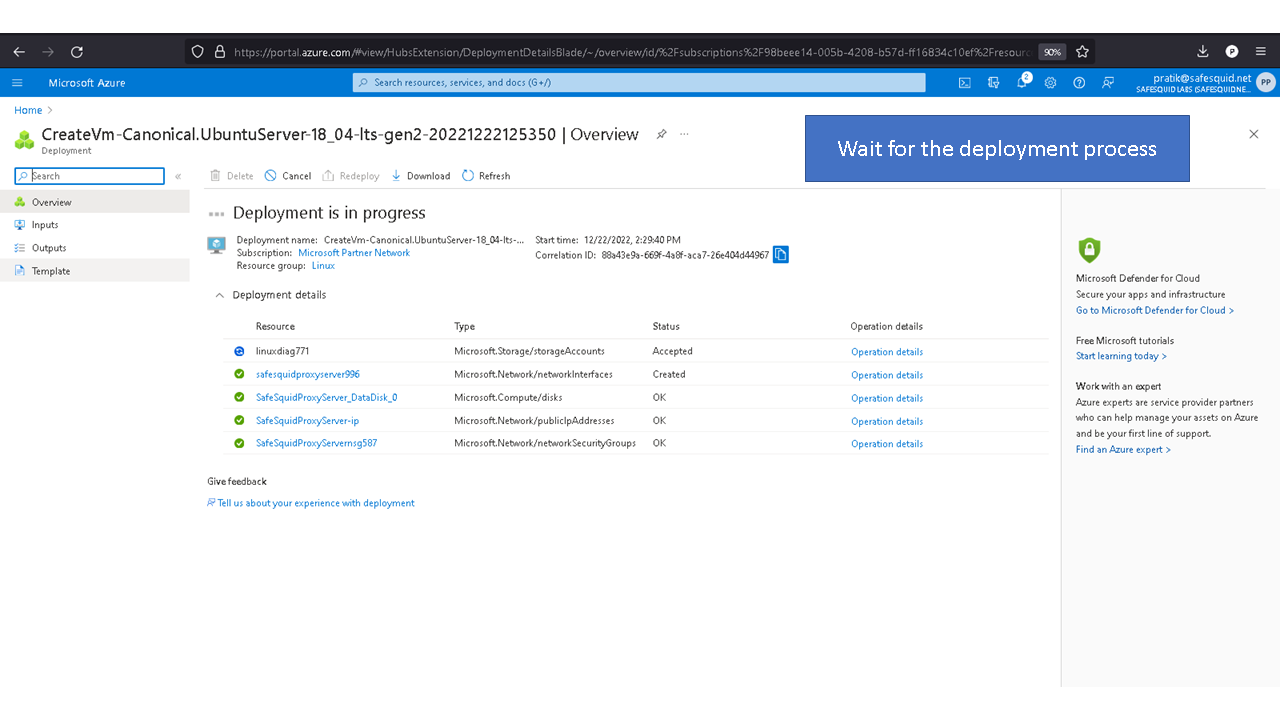Click the browser address bar URL

coord(632,52)
